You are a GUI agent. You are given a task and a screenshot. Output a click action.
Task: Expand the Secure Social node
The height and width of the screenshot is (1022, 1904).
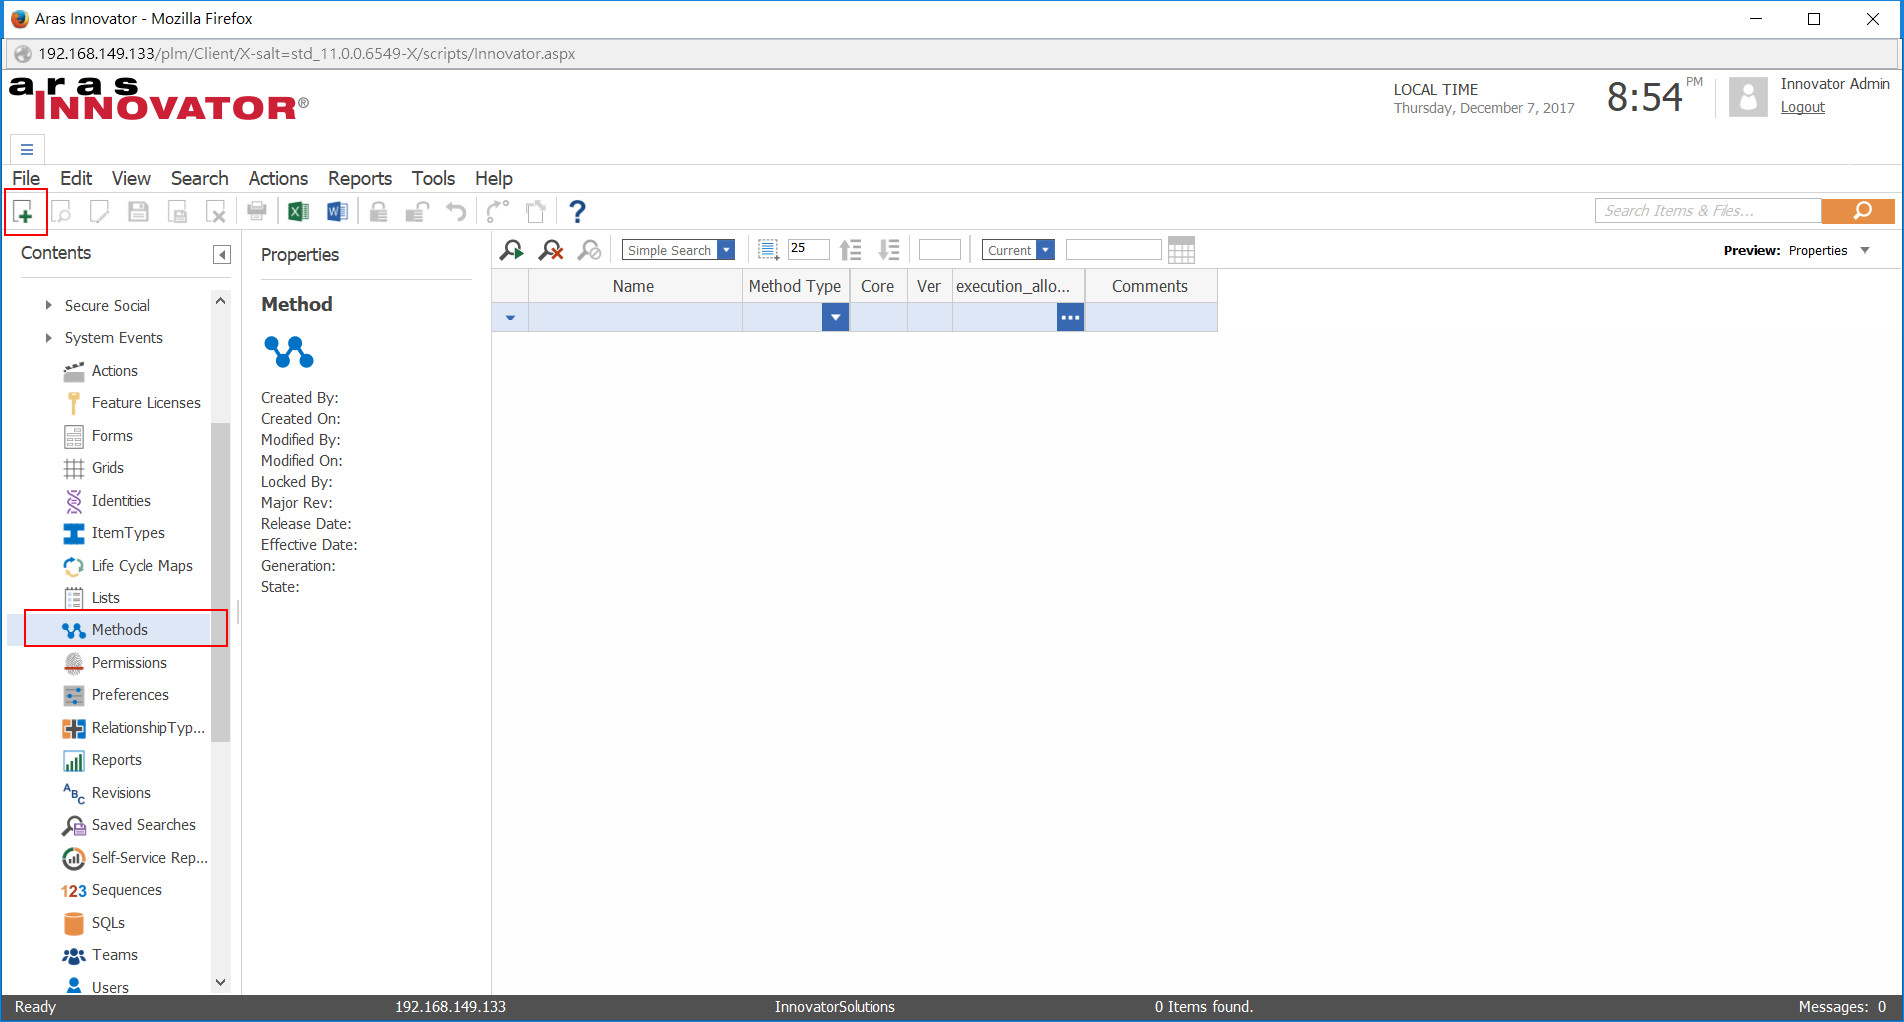(48, 306)
